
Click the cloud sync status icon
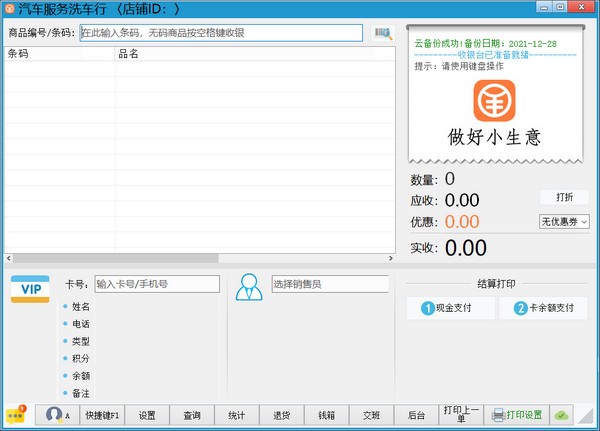click(x=561, y=415)
